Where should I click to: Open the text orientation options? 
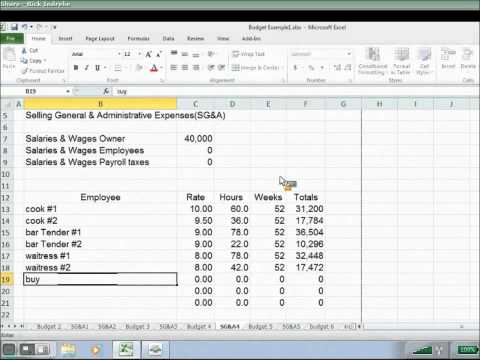pos(211,54)
